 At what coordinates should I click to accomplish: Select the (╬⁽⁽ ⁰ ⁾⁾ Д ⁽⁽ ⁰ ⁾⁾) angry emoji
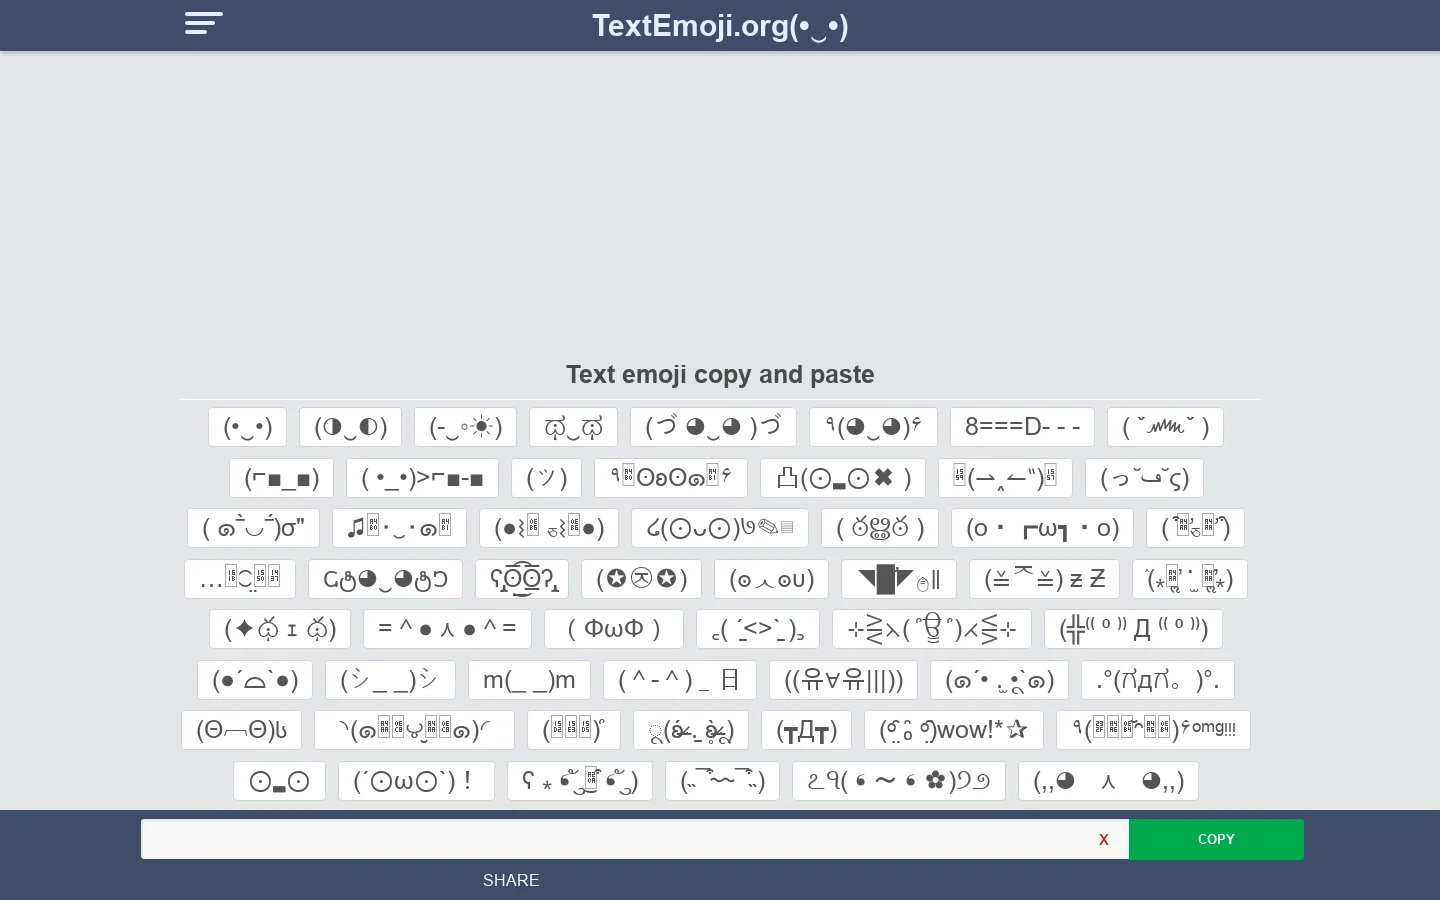(1134, 629)
